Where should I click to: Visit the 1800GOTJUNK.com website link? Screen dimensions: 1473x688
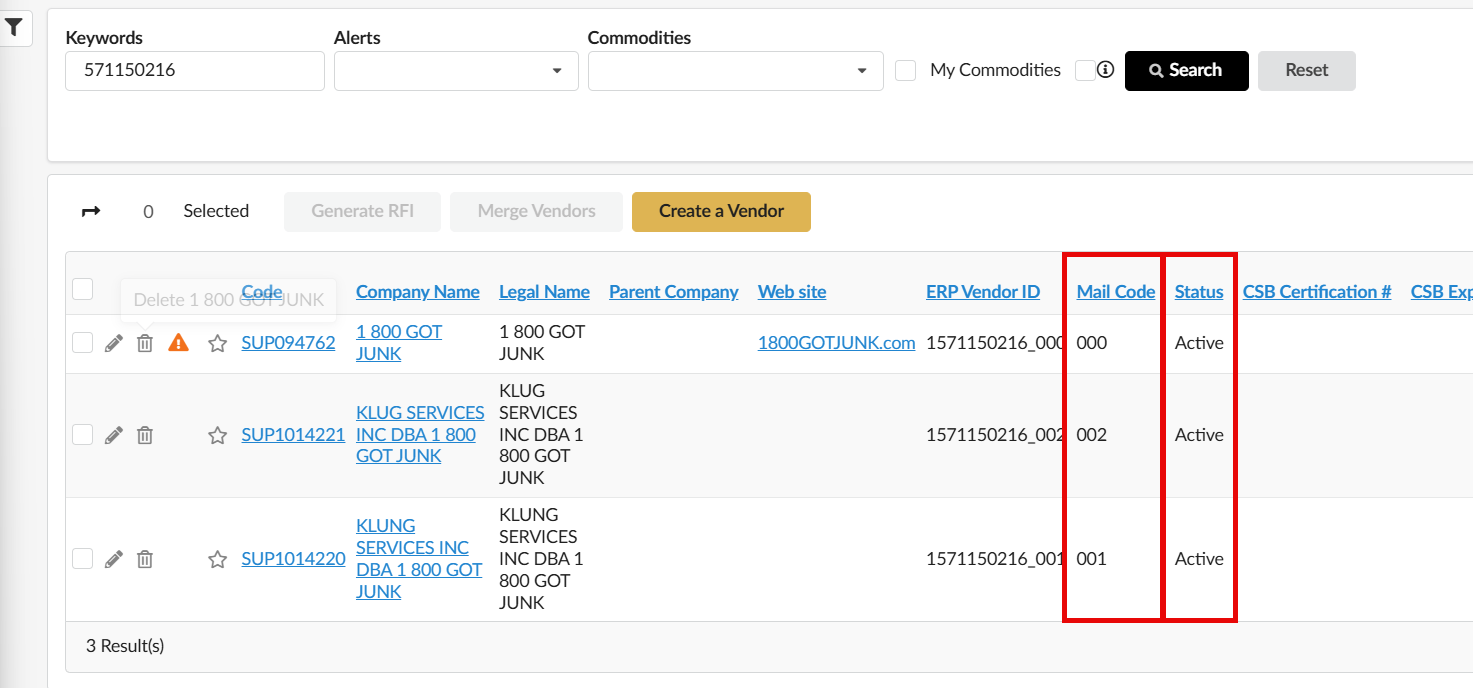(837, 343)
